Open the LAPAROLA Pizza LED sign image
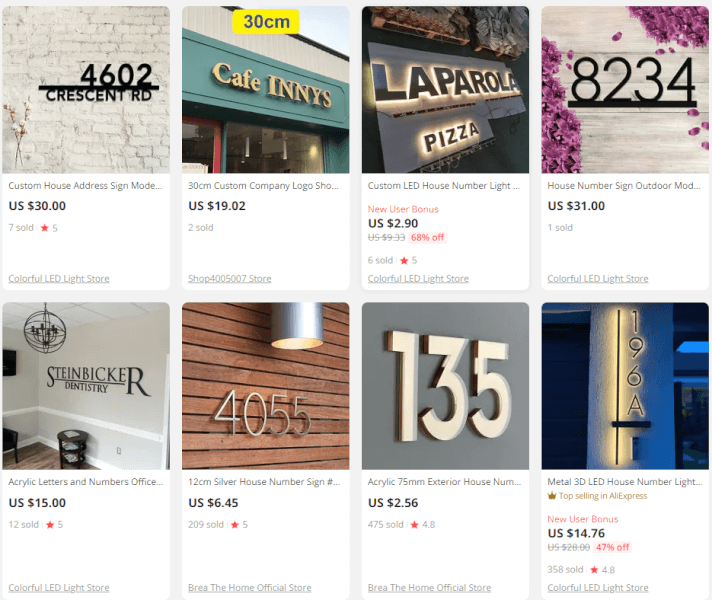The image size is (712, 600). [x=445, y=89]
